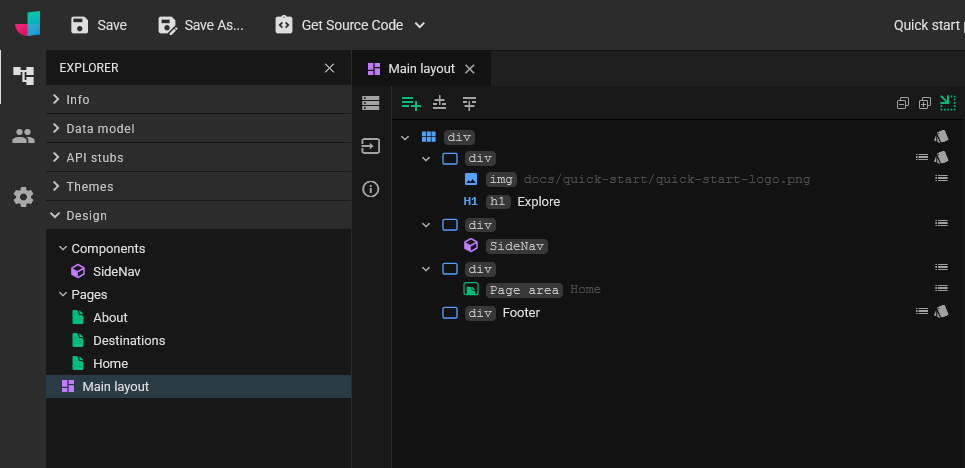Close the Main layout tab
This screenshot has width=965, height=468.
pyautogui.click(x=470, y=68)
